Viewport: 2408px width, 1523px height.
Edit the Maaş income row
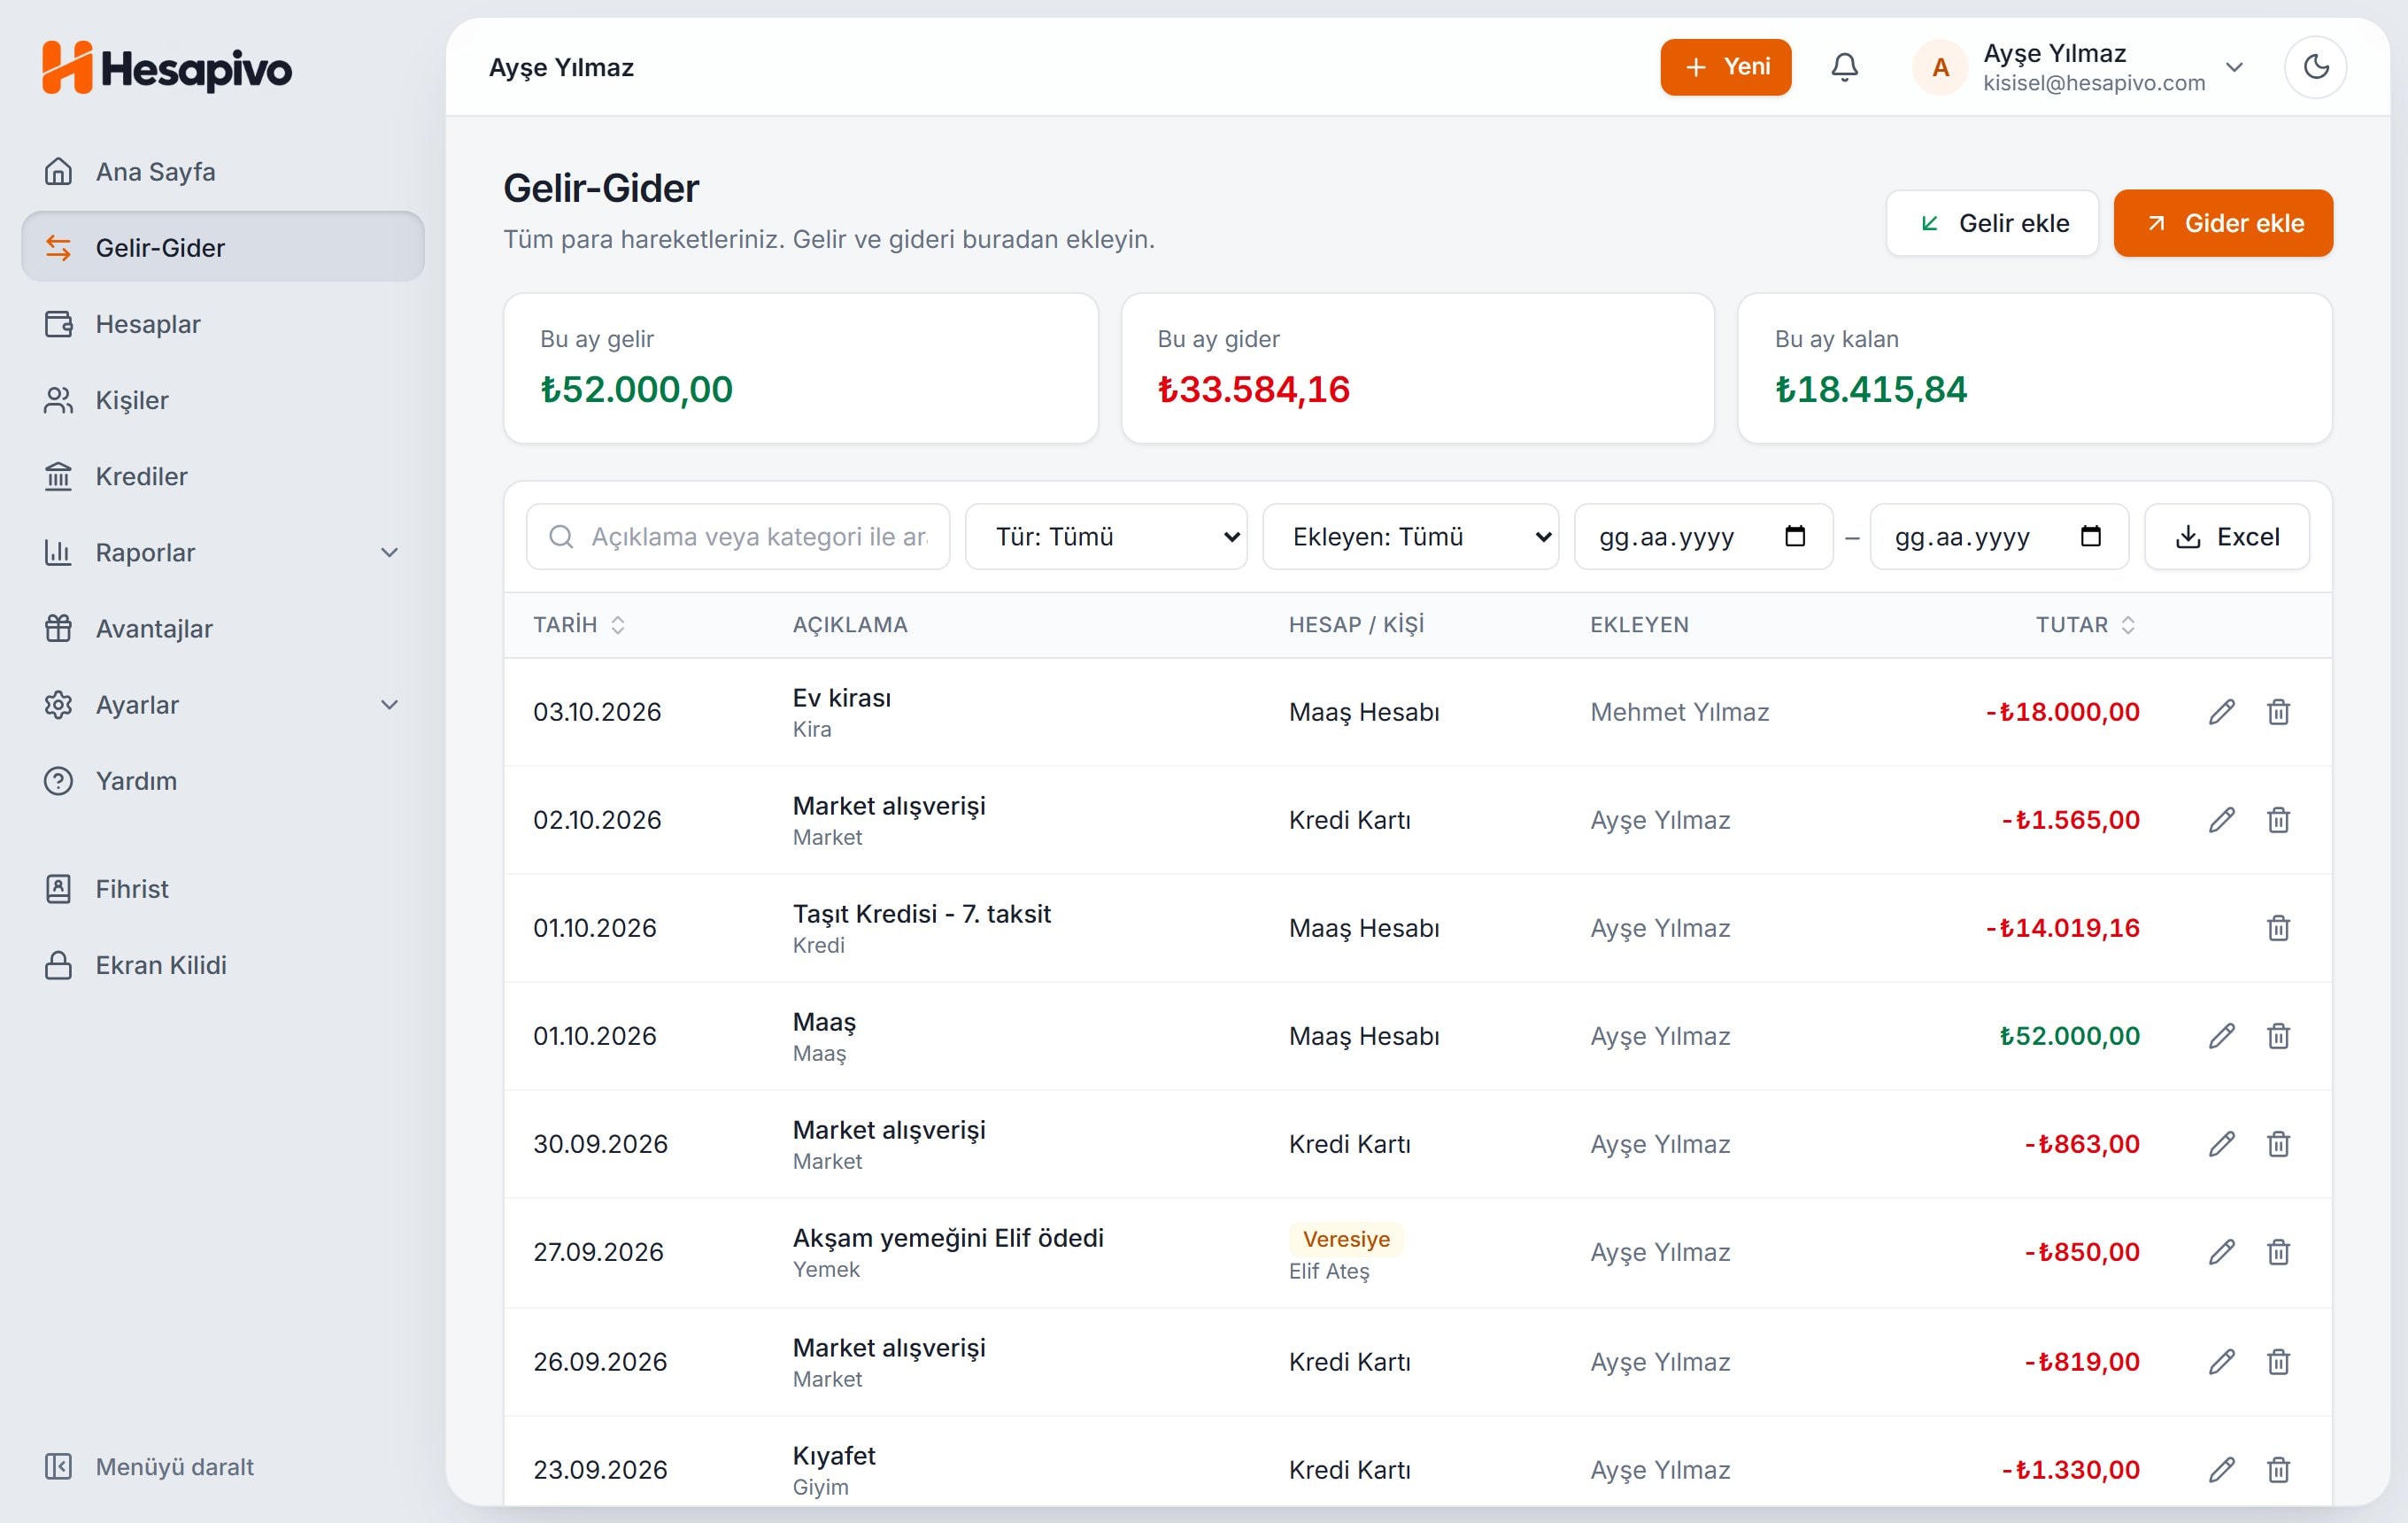click(2221, 1036)
